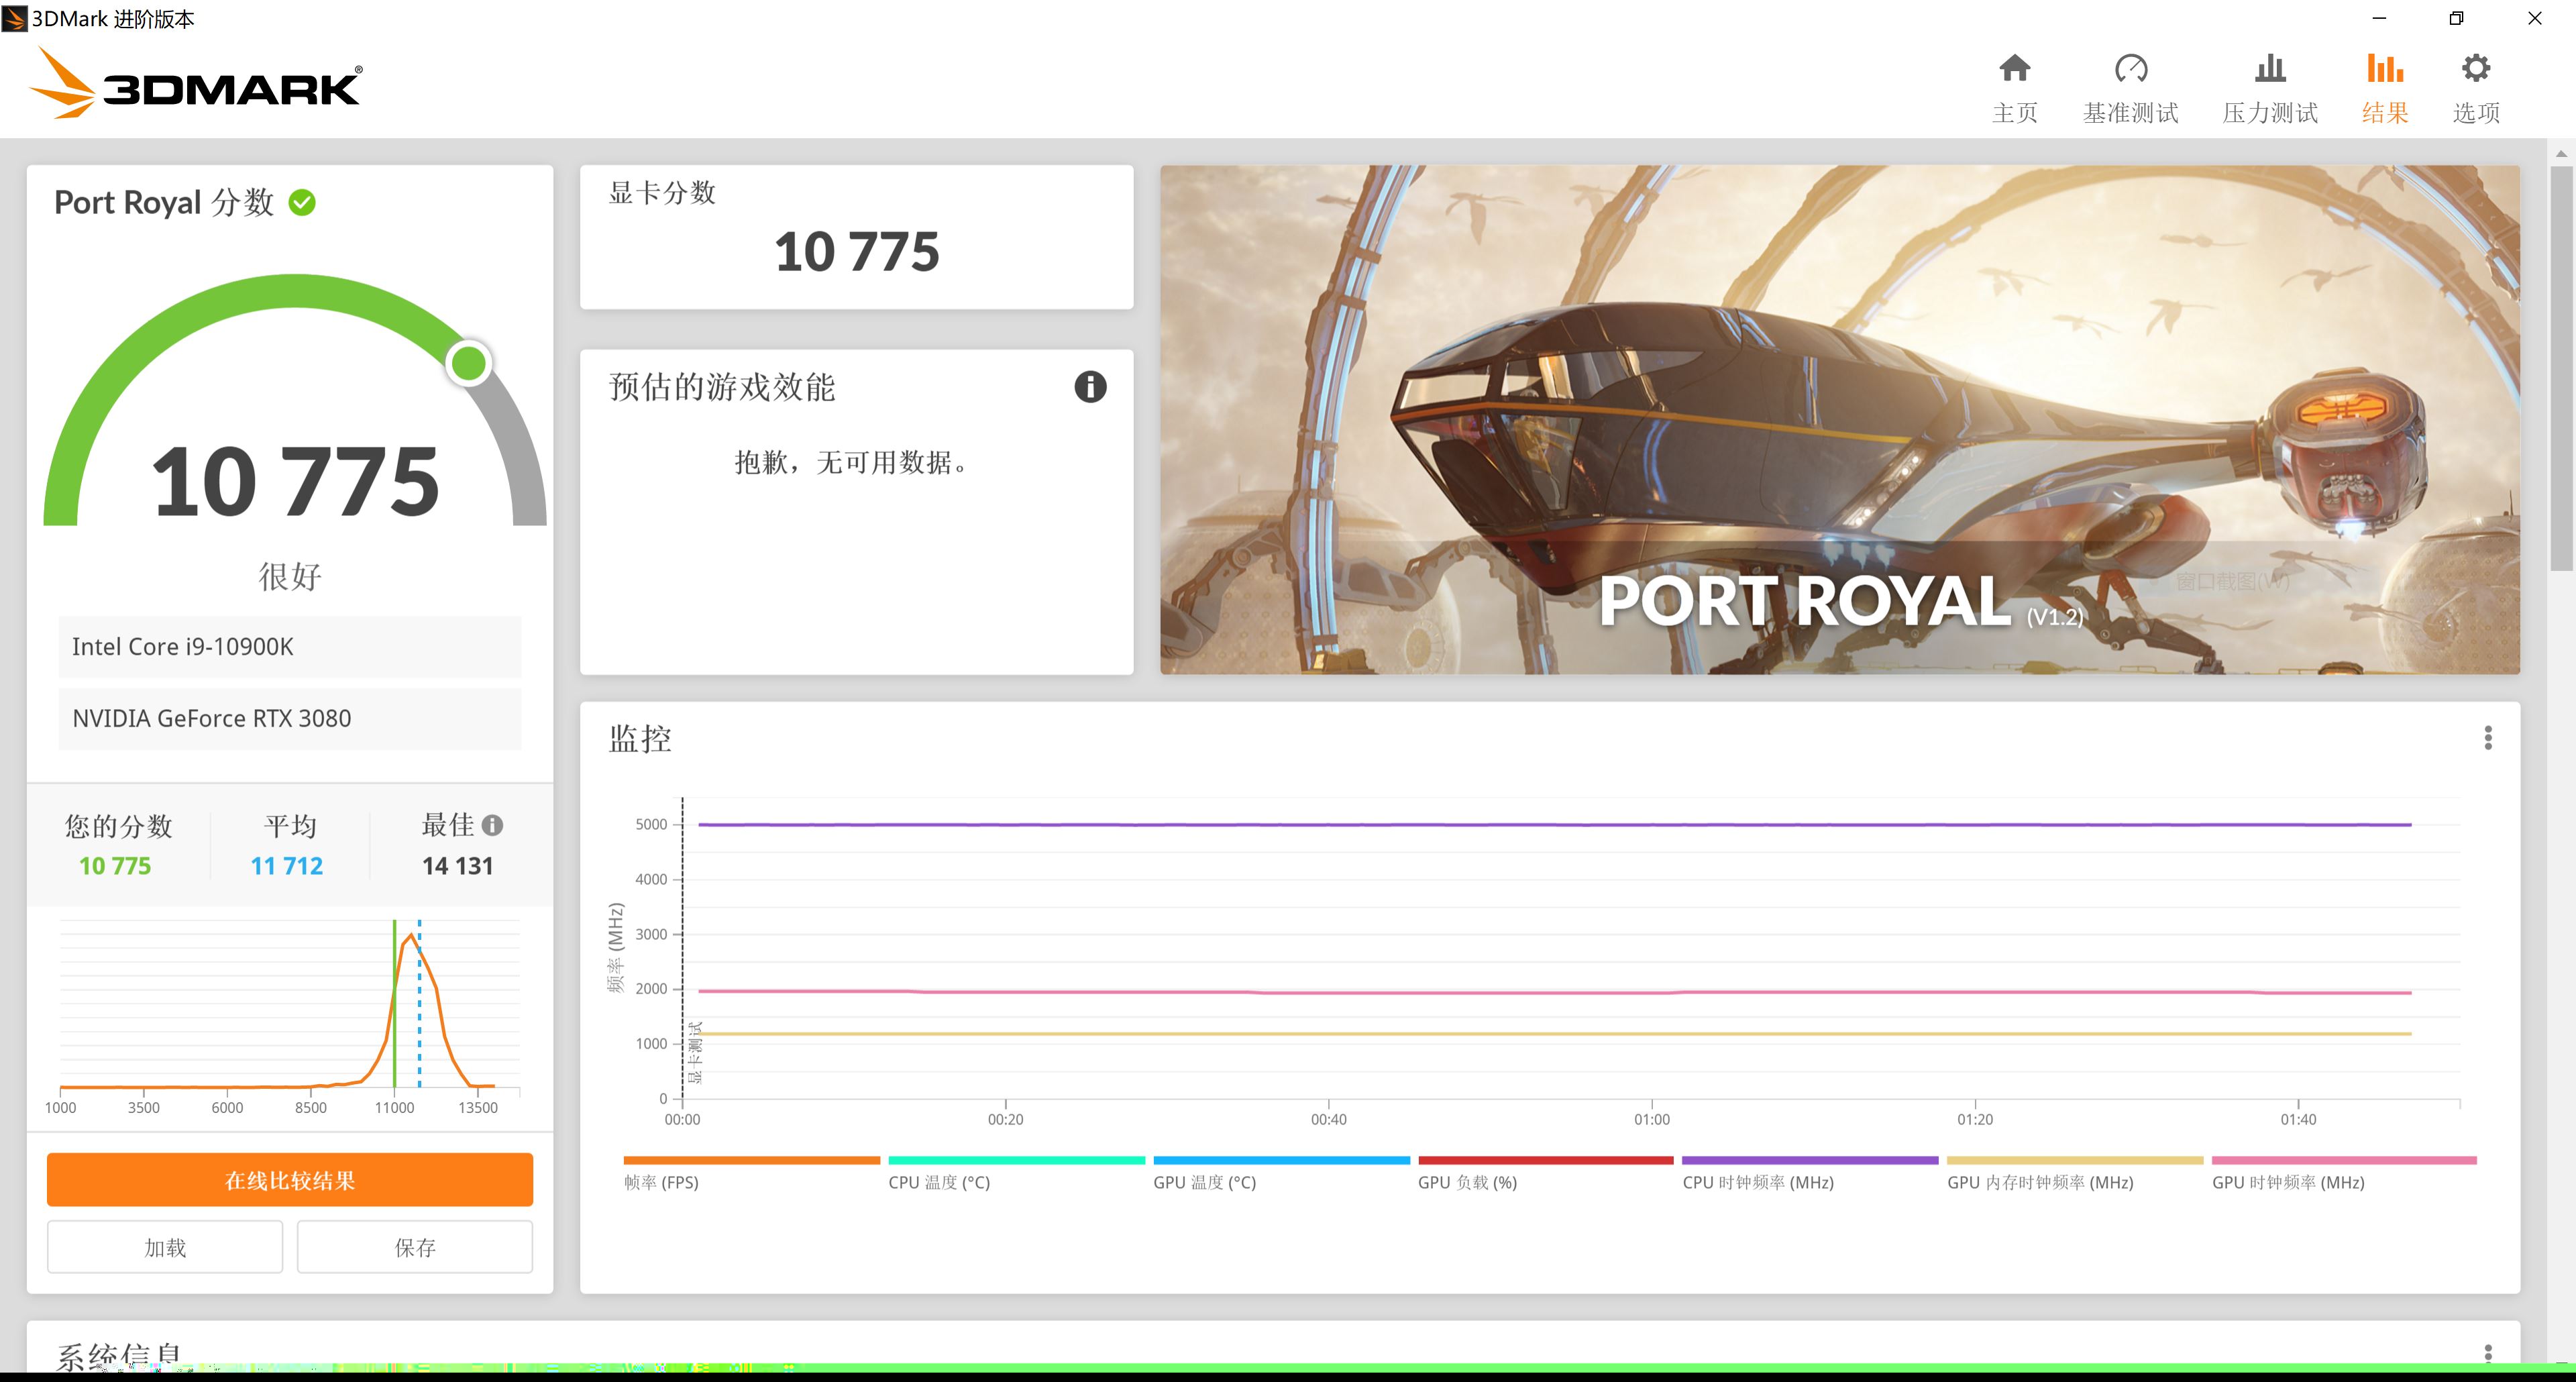Click 保存 to save the result
This screenshot has height=1382, width=2576.
414,1246
